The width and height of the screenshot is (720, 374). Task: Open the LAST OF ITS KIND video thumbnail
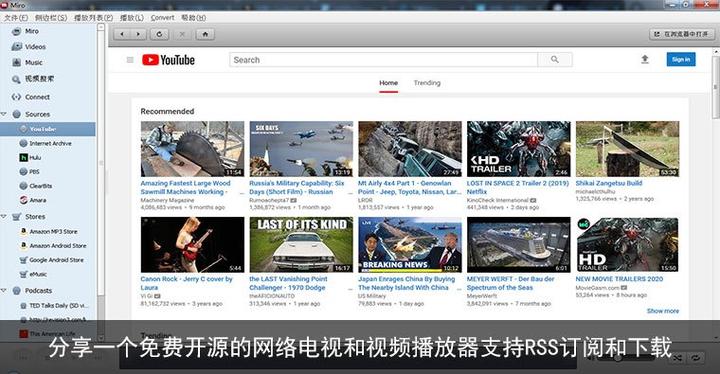point(301,244)
